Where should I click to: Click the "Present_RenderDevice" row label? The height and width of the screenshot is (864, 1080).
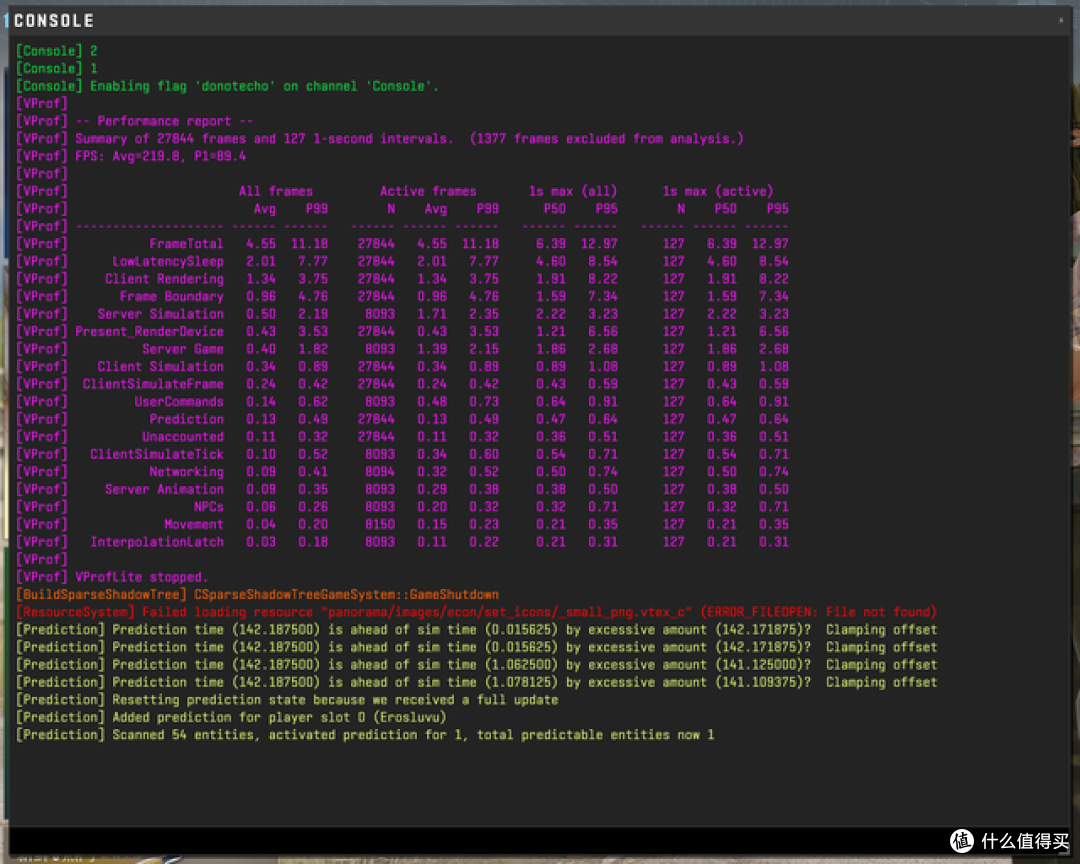pyautogui.click(x=149, y=331)
